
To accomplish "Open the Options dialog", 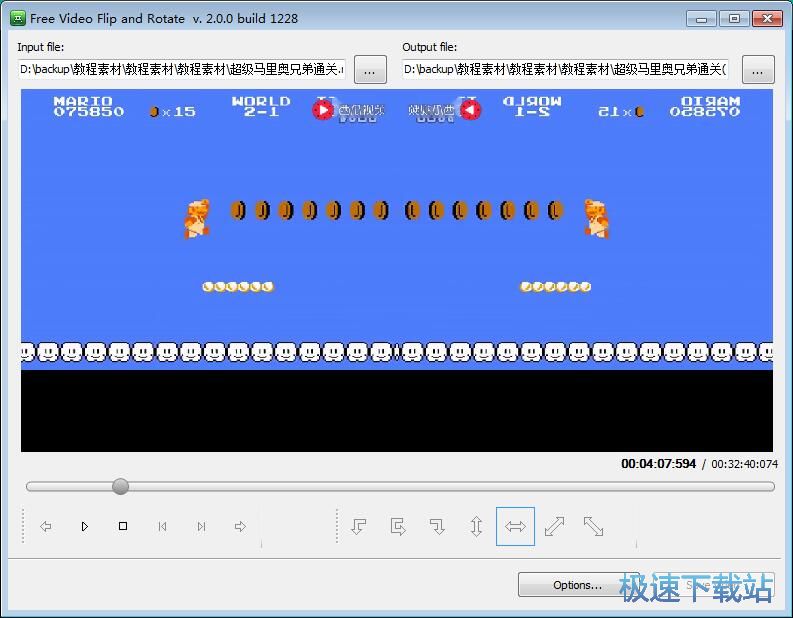I will (578, 585).
